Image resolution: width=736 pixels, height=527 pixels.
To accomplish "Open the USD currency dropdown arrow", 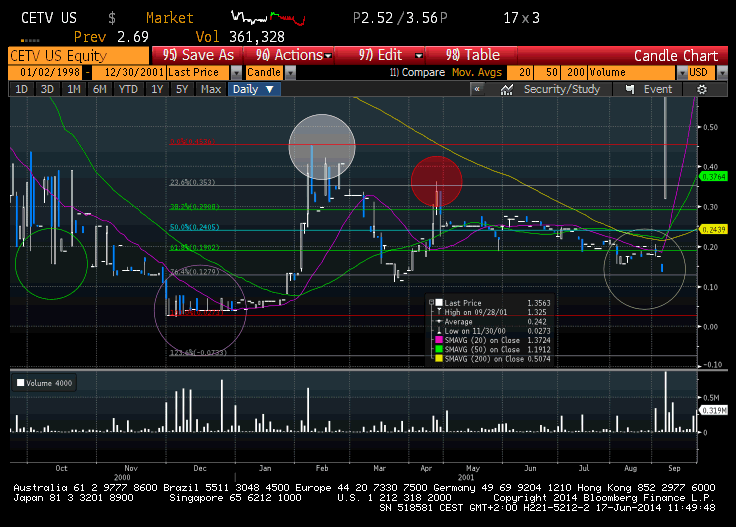I will [x=722, y=73].
